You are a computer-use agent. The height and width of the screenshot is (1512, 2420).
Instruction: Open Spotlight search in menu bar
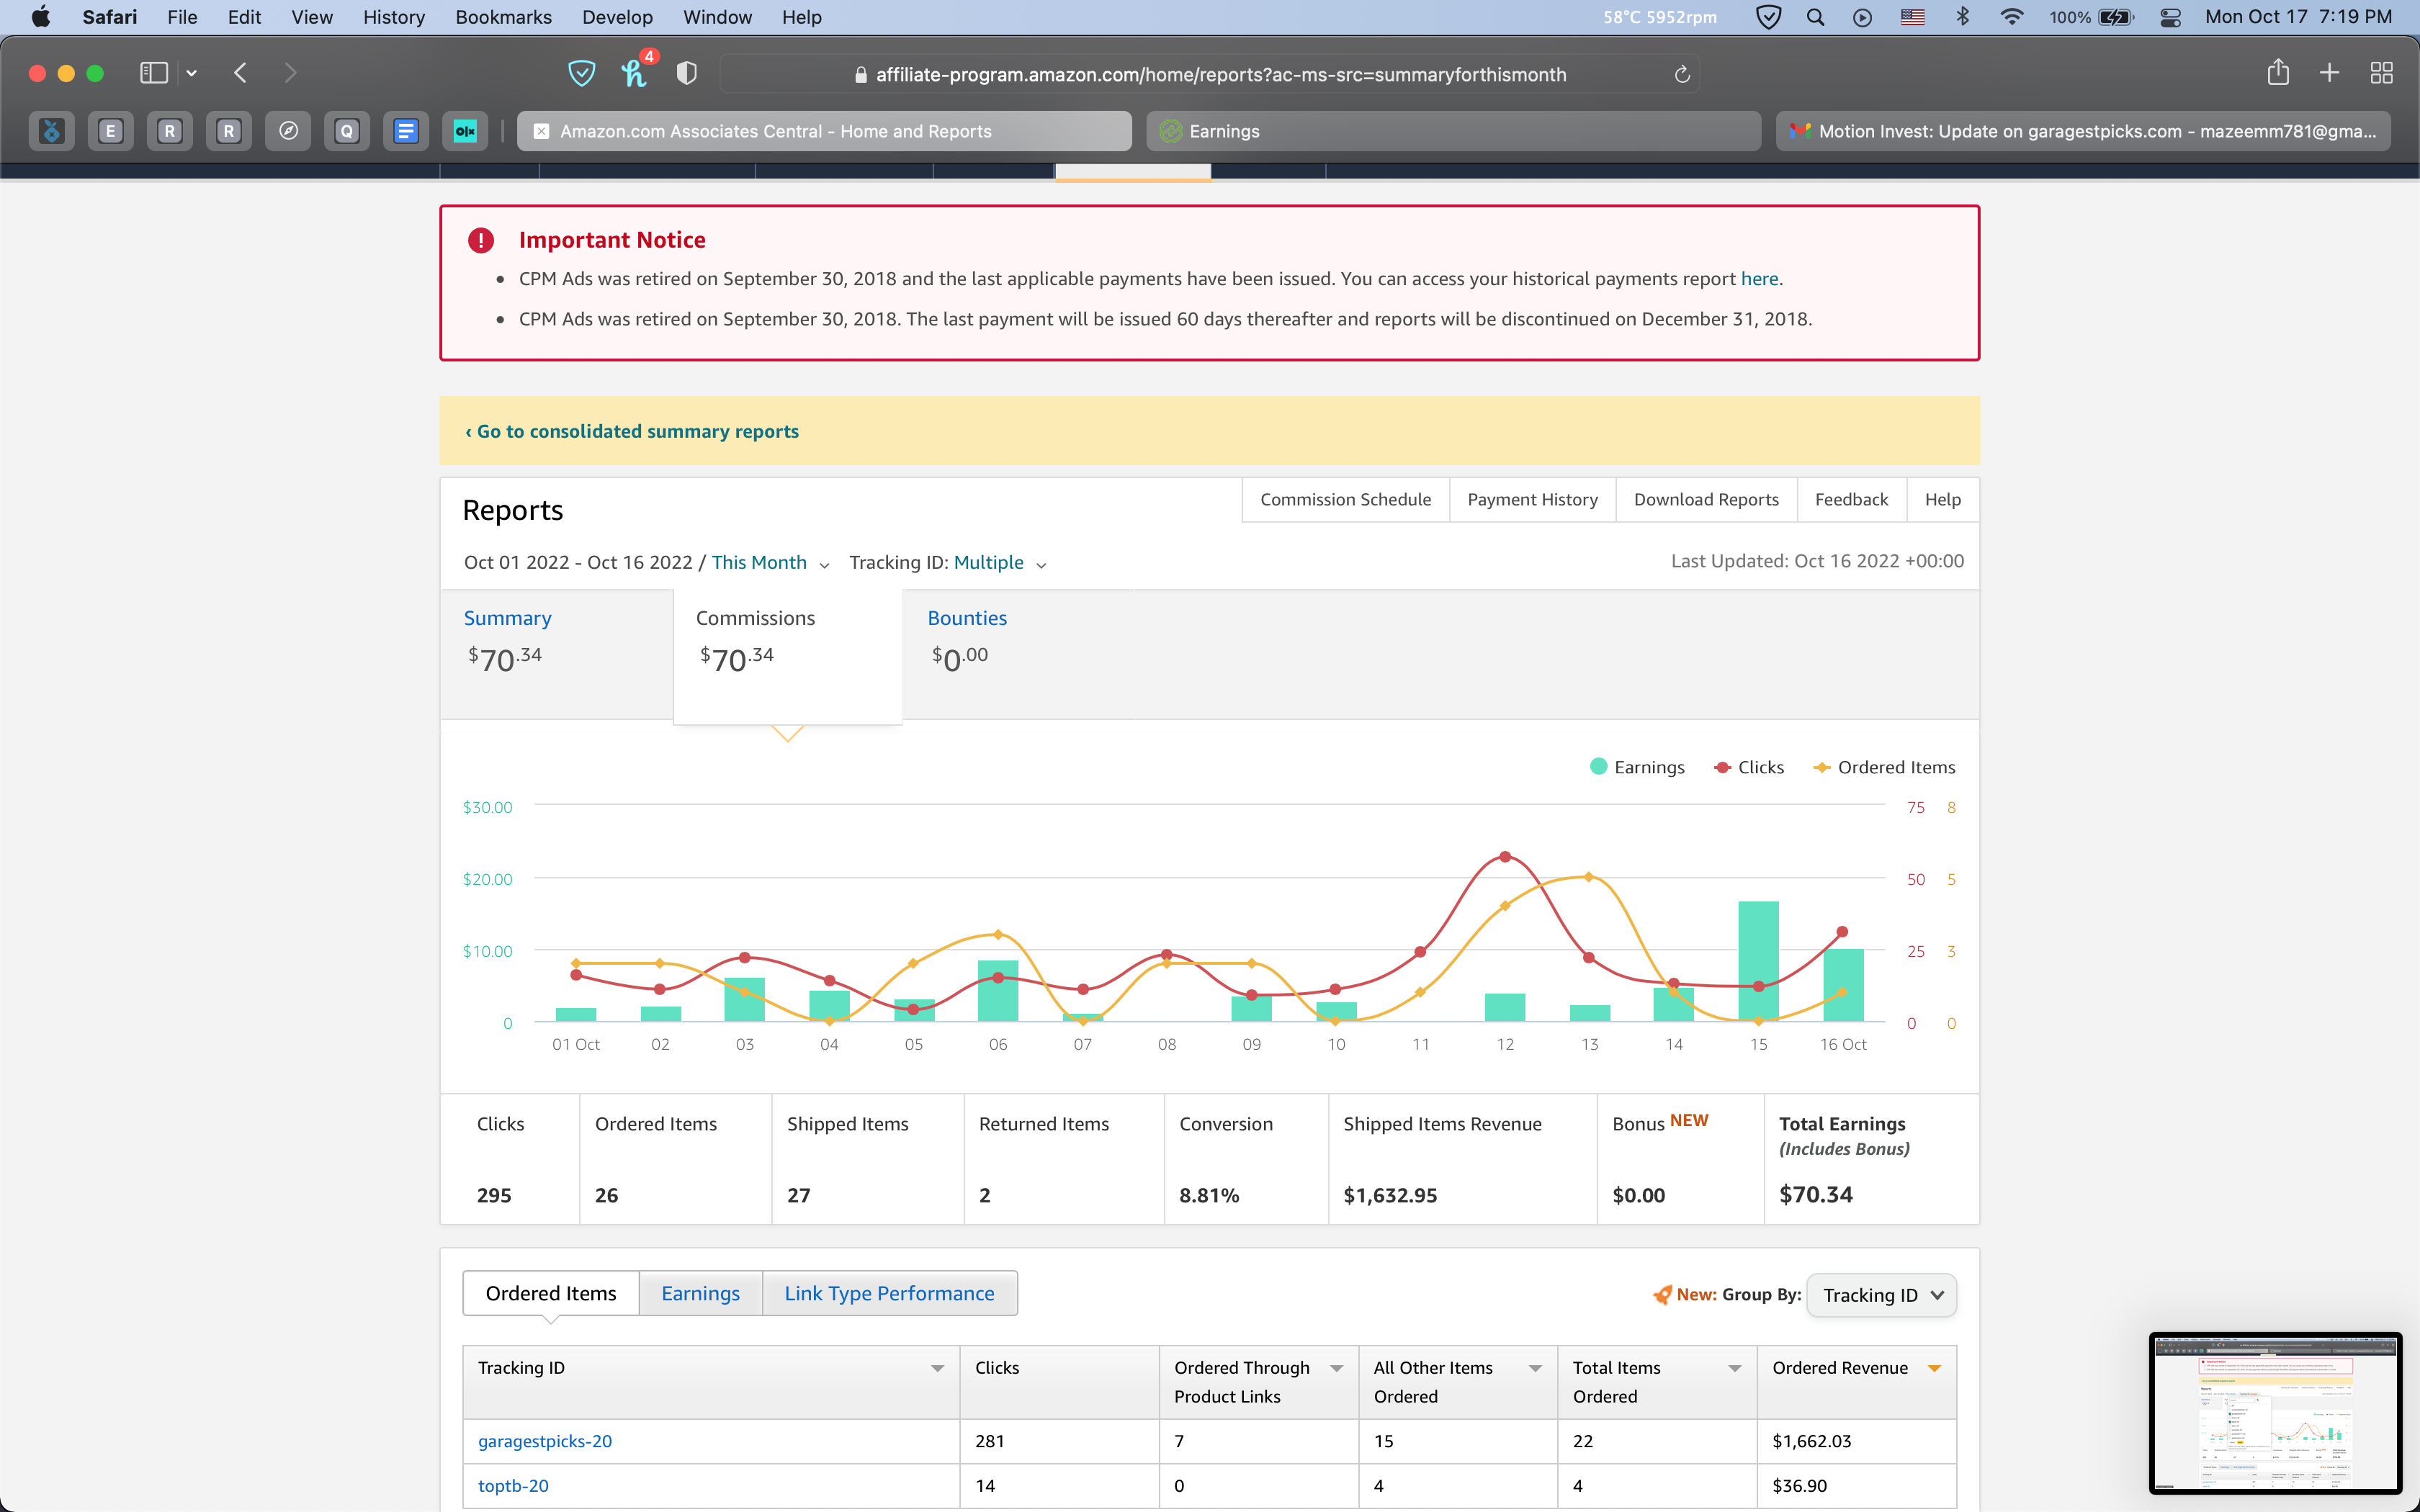[x=1815, y=17]
